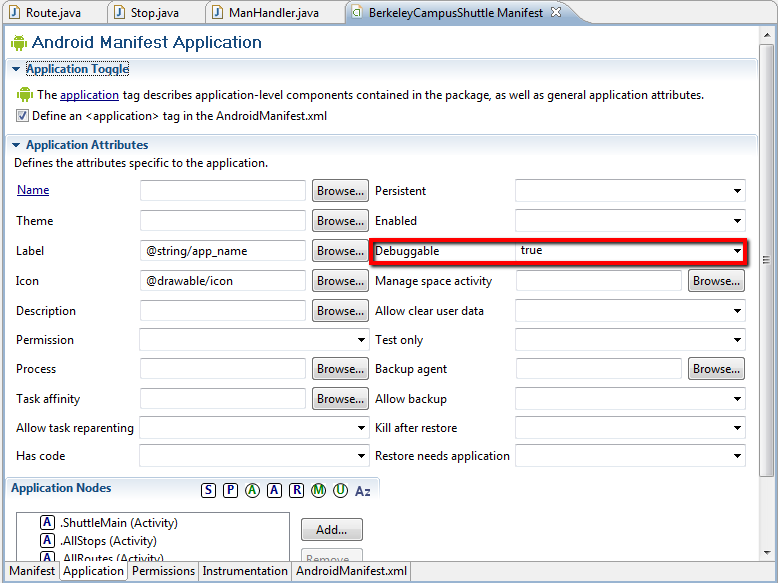Viewport: 778px width, 583px height.
Task: Toggle the Define an <application> tag checkbox
Action: click(23, 116)
